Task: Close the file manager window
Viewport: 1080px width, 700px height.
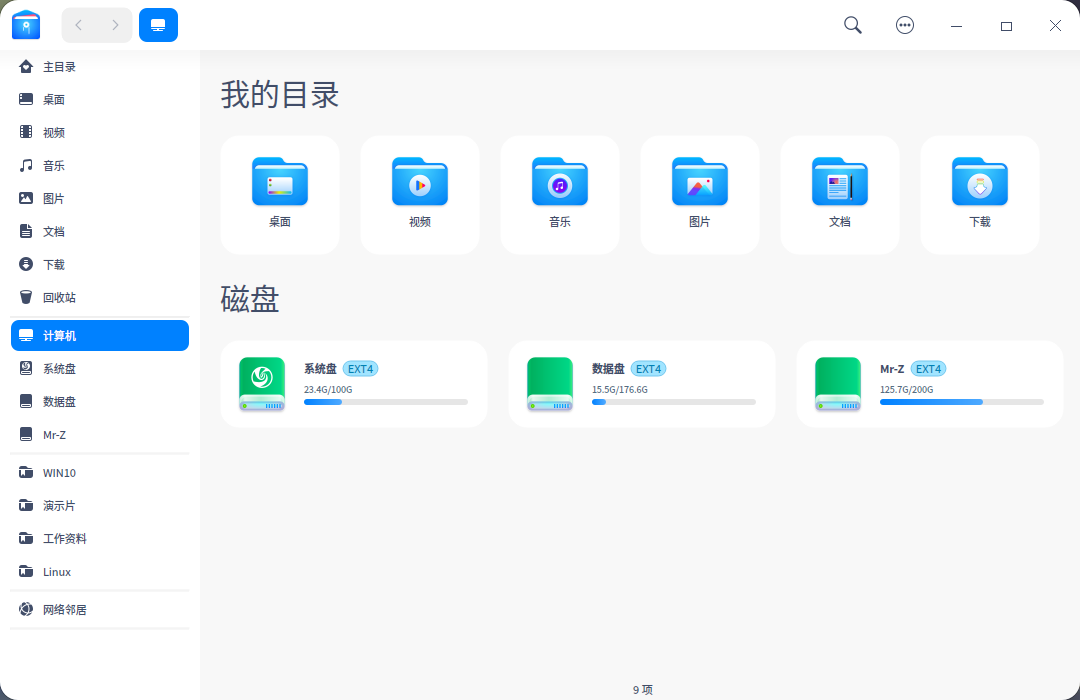Action: tap(1055, 25)
